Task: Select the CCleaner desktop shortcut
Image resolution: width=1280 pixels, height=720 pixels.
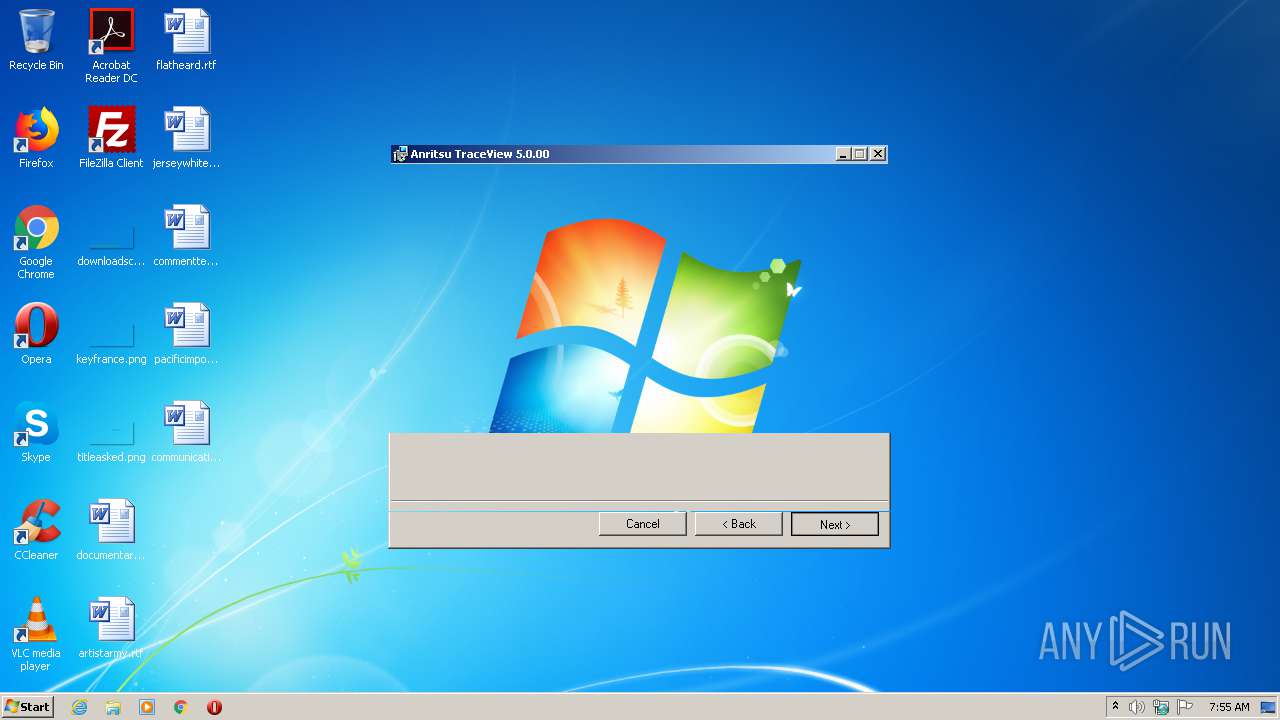Action: point(36,530)
